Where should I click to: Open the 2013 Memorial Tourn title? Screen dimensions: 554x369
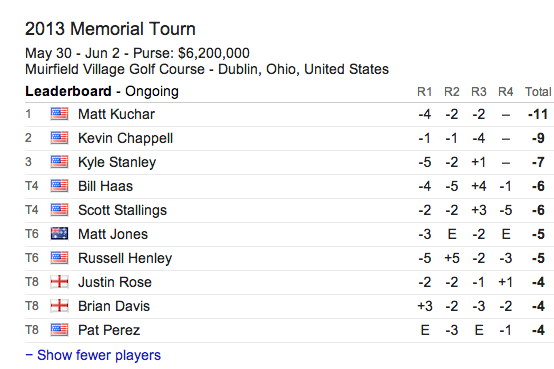[x=110, y=29]
